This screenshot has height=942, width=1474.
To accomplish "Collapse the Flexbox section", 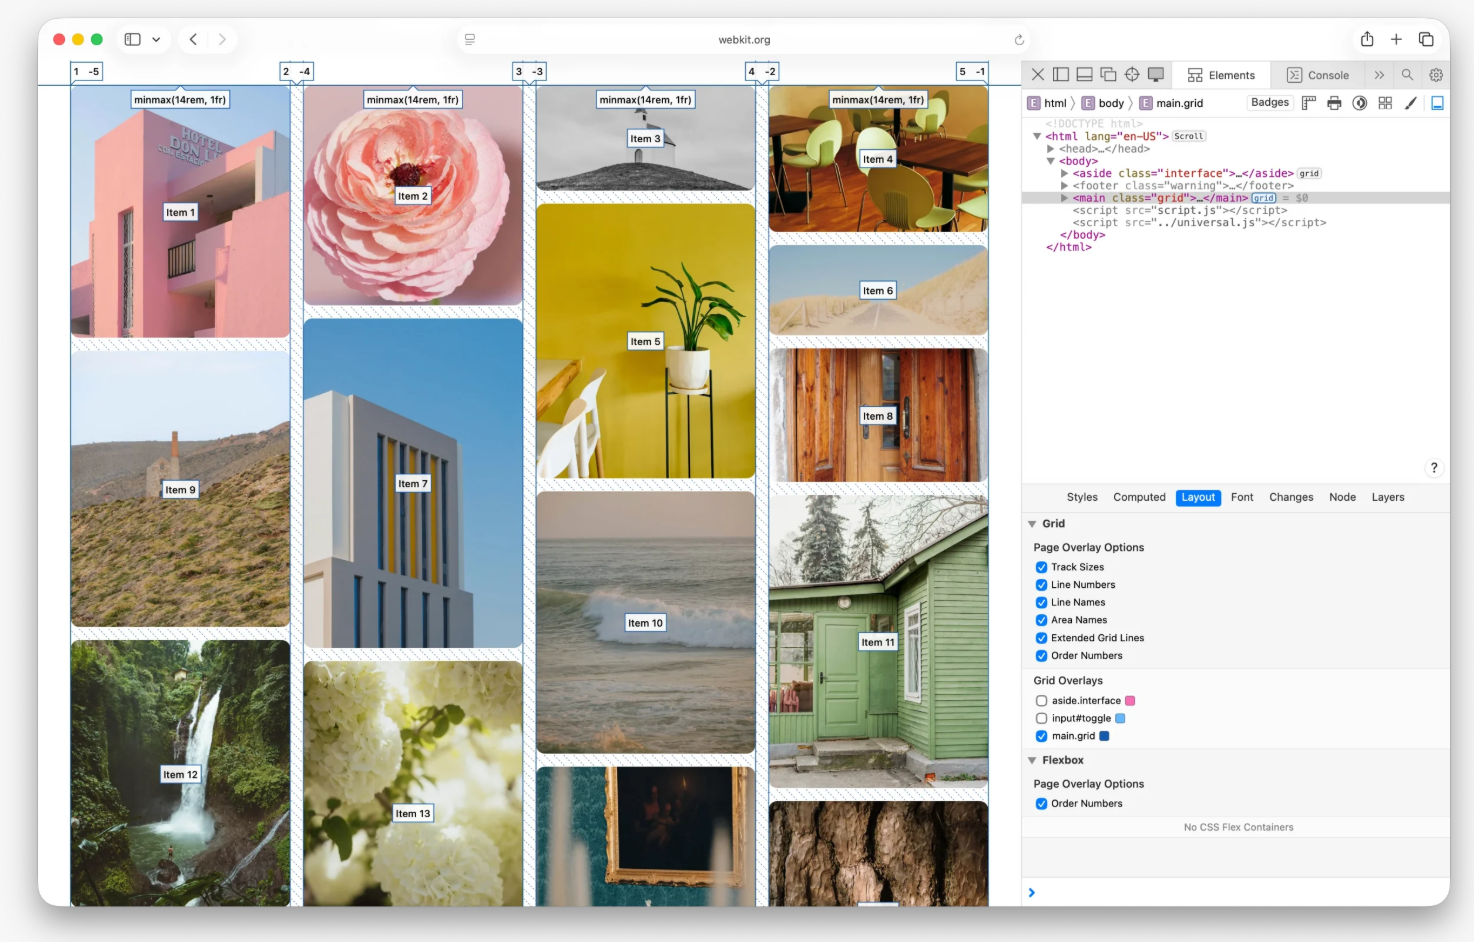I will click(x=1032, y=761).
